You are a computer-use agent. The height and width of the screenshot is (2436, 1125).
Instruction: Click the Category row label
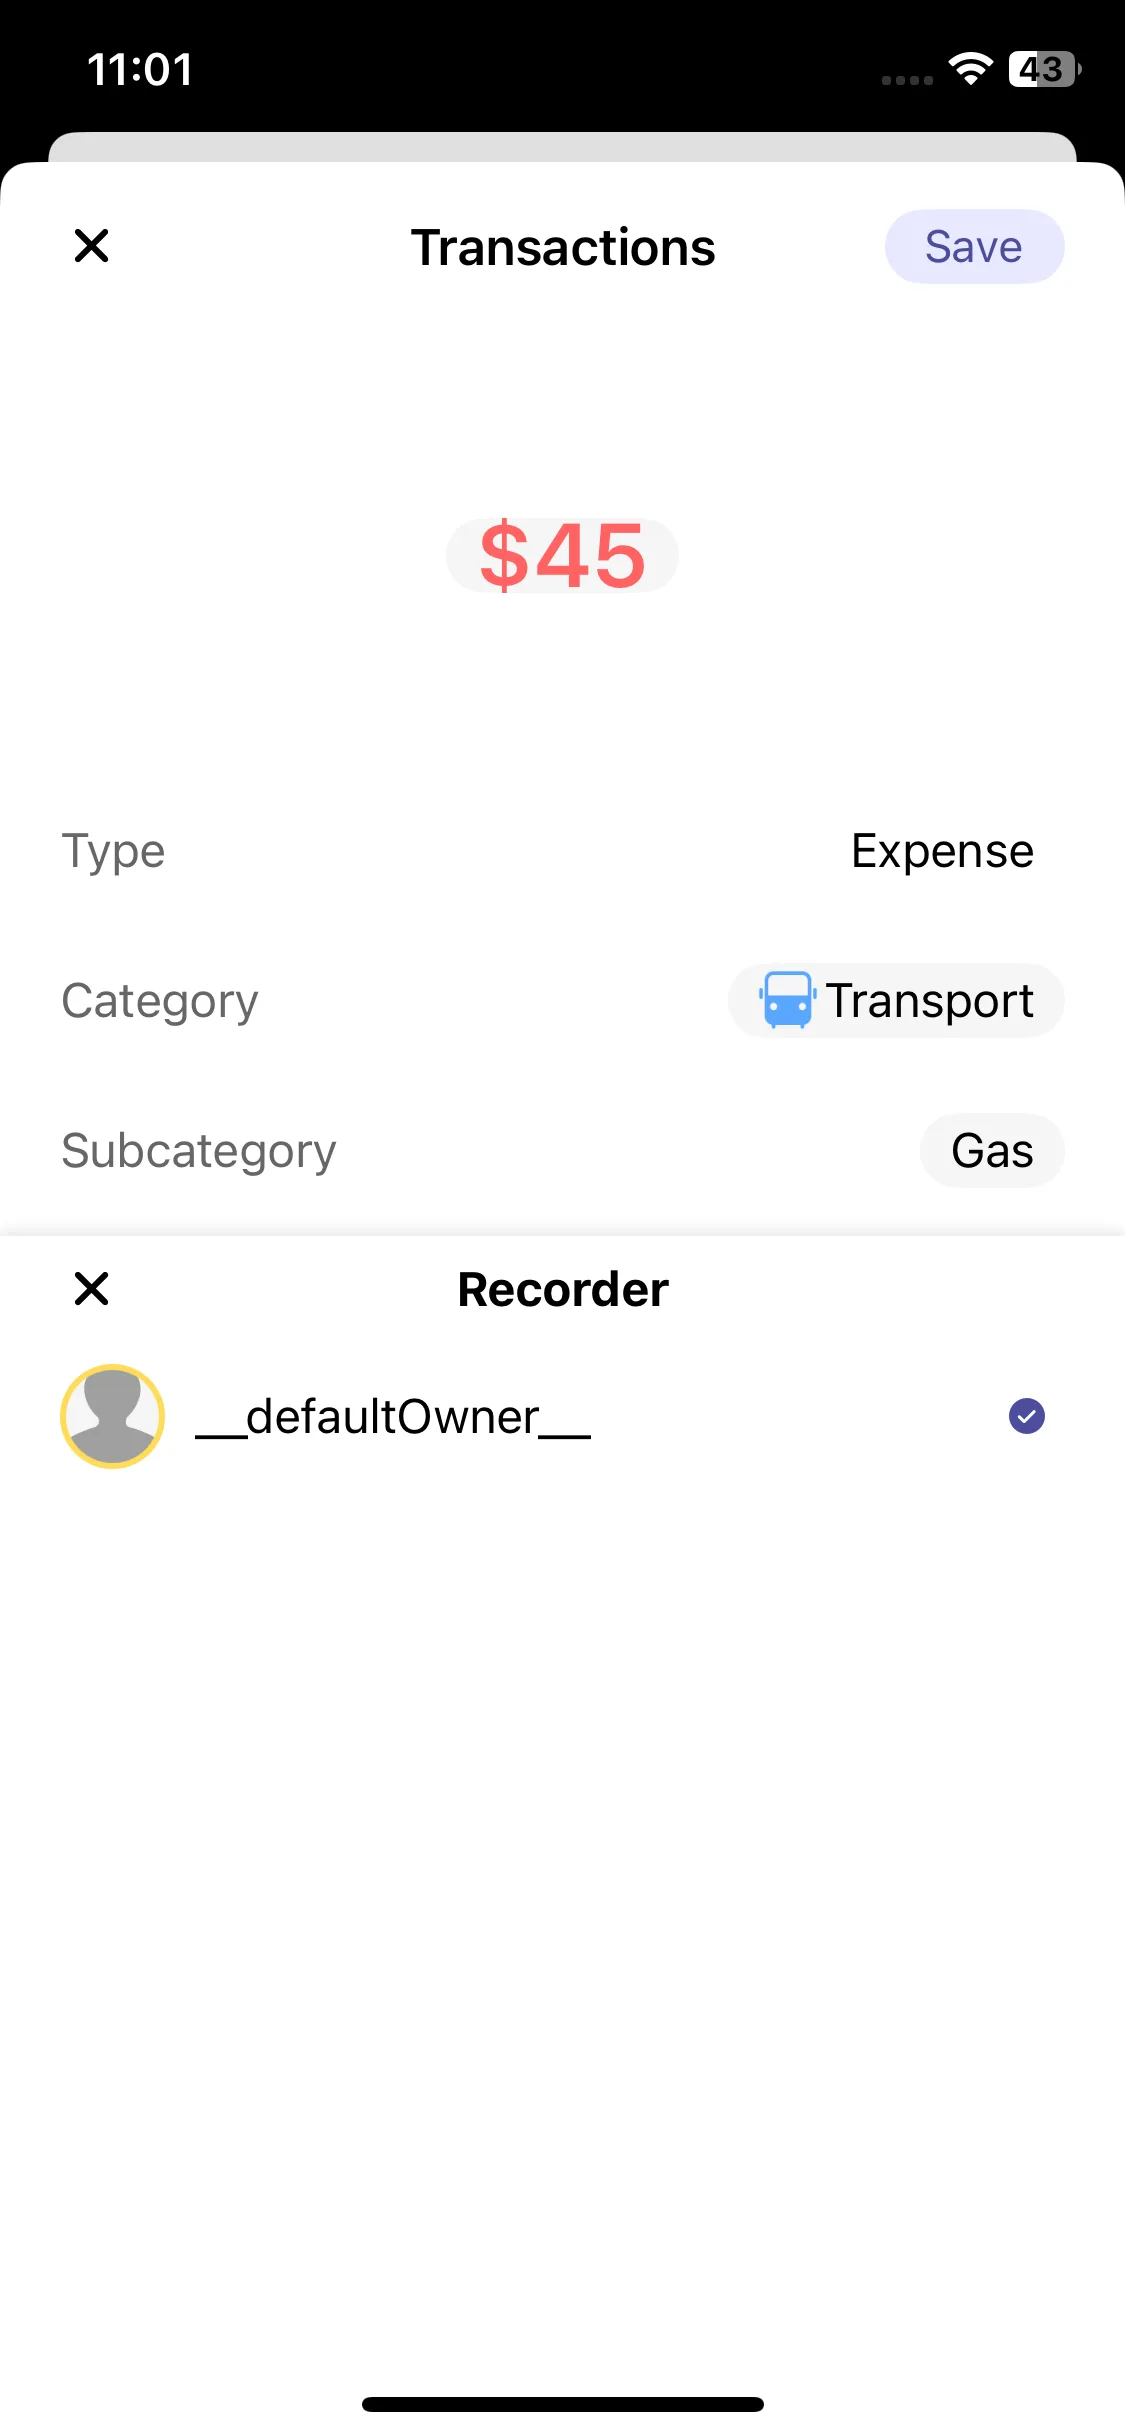tap(160, 1001)
